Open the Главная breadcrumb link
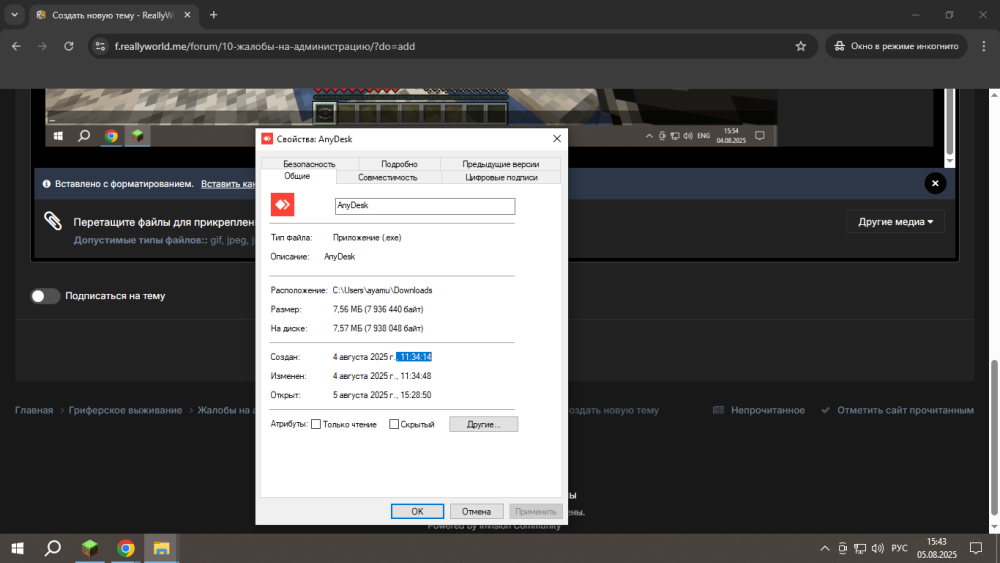This screenshot has width=1000, height=563. point(34,410)
